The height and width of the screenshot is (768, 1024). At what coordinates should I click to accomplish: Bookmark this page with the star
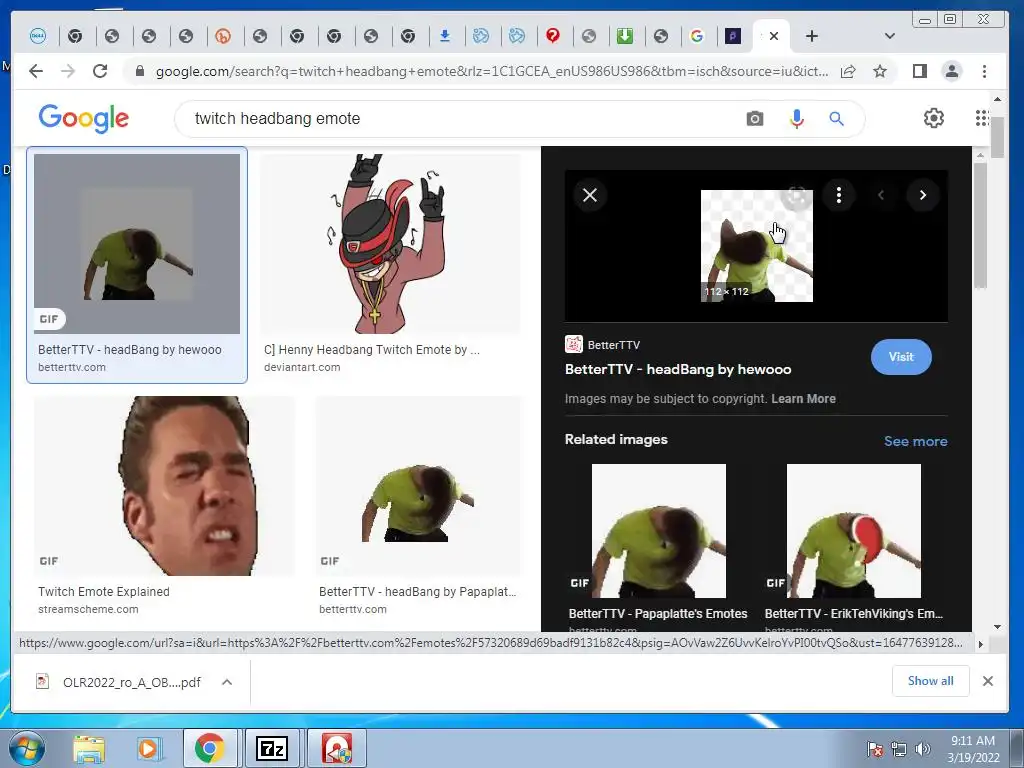[x=880, y=71]
